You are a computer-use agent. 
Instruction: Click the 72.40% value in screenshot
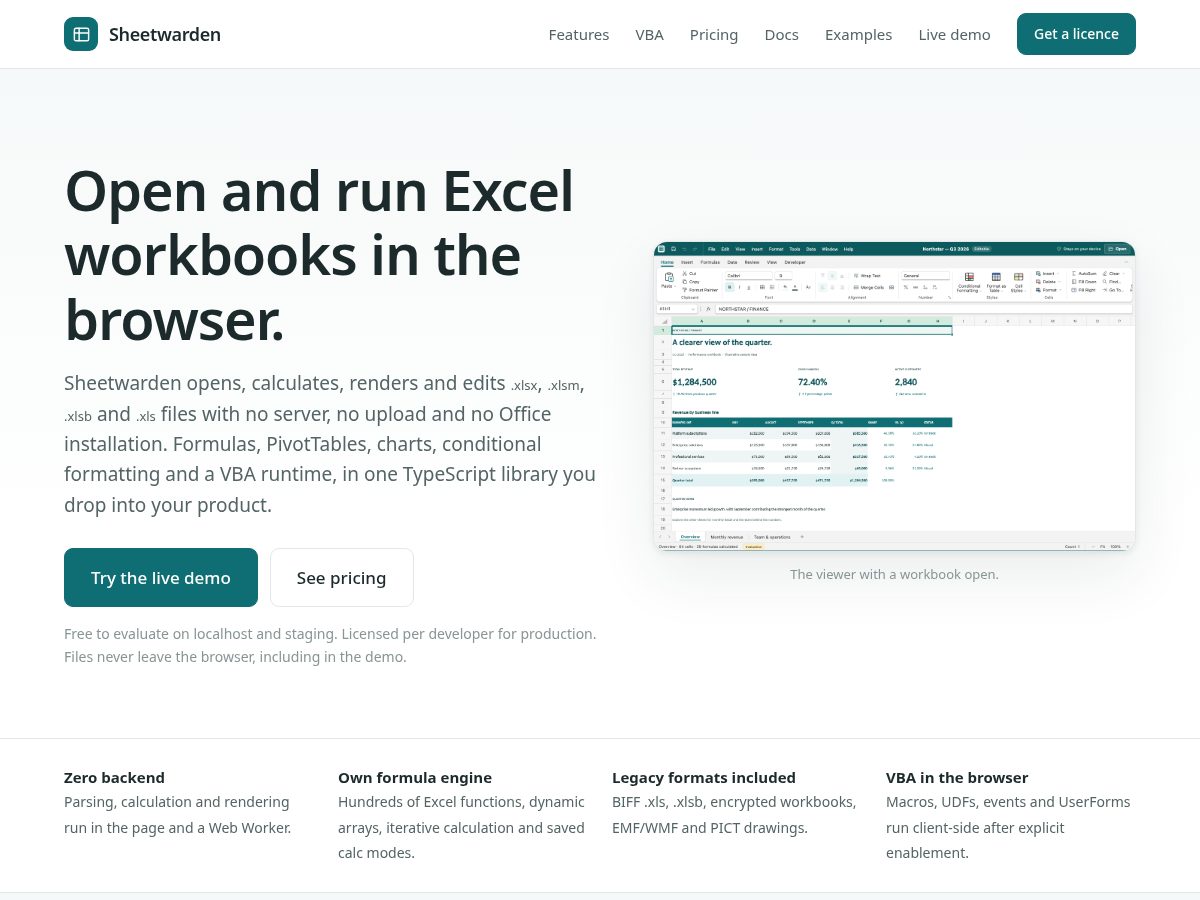click(x=812, y=382)
